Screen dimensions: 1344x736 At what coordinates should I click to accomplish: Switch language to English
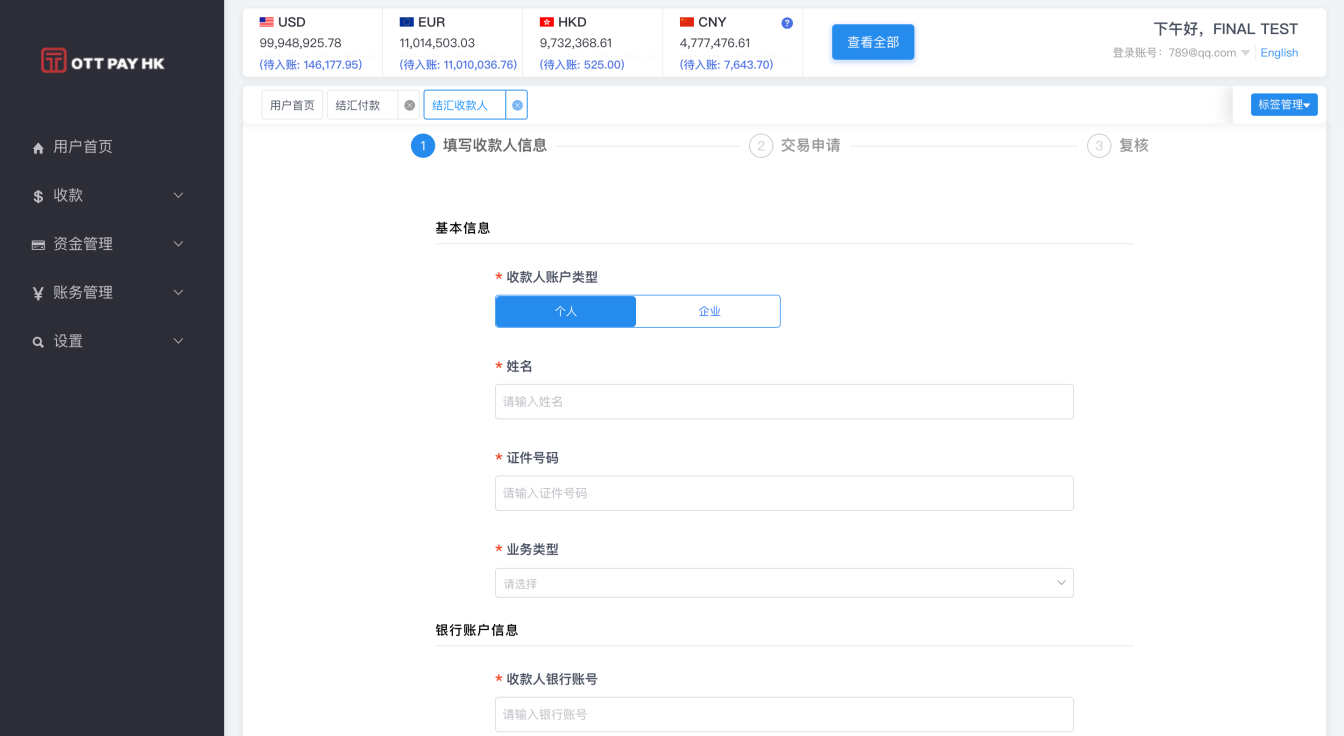(1279, 53)
